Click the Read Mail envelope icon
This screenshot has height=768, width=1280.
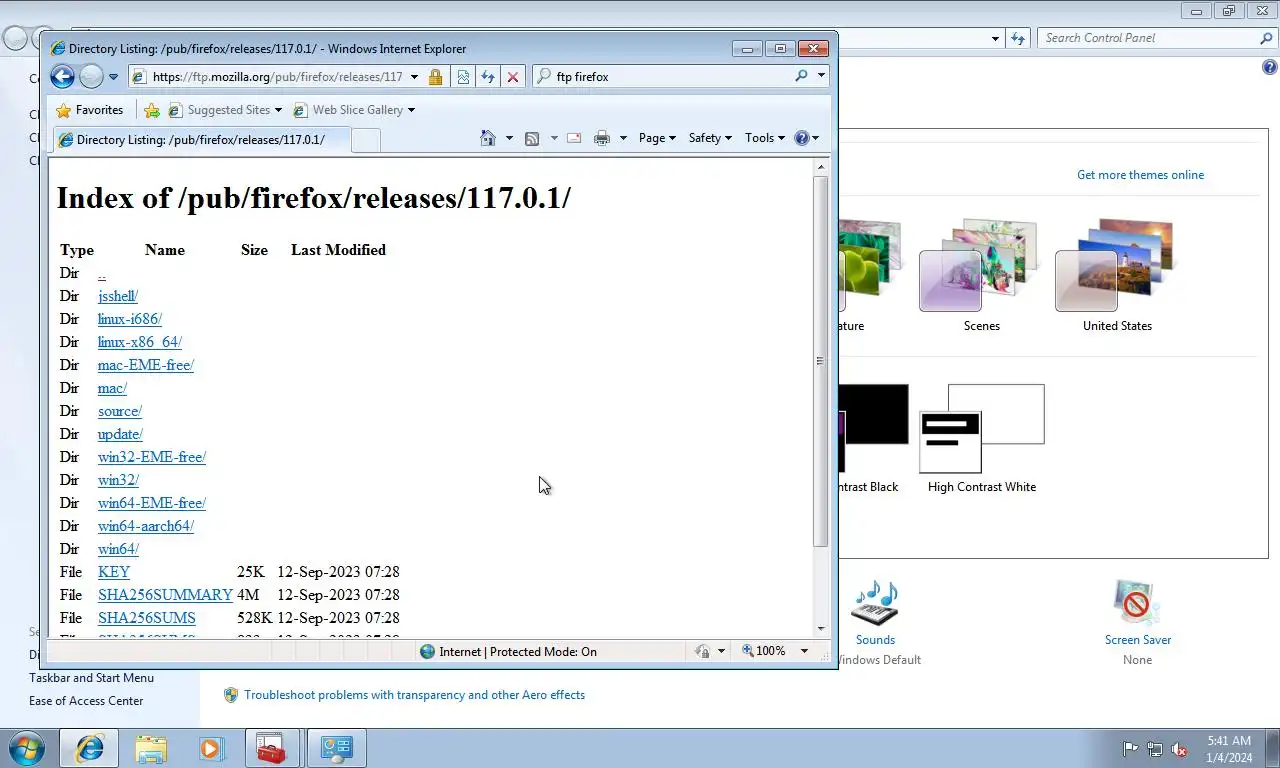[574, 138]
